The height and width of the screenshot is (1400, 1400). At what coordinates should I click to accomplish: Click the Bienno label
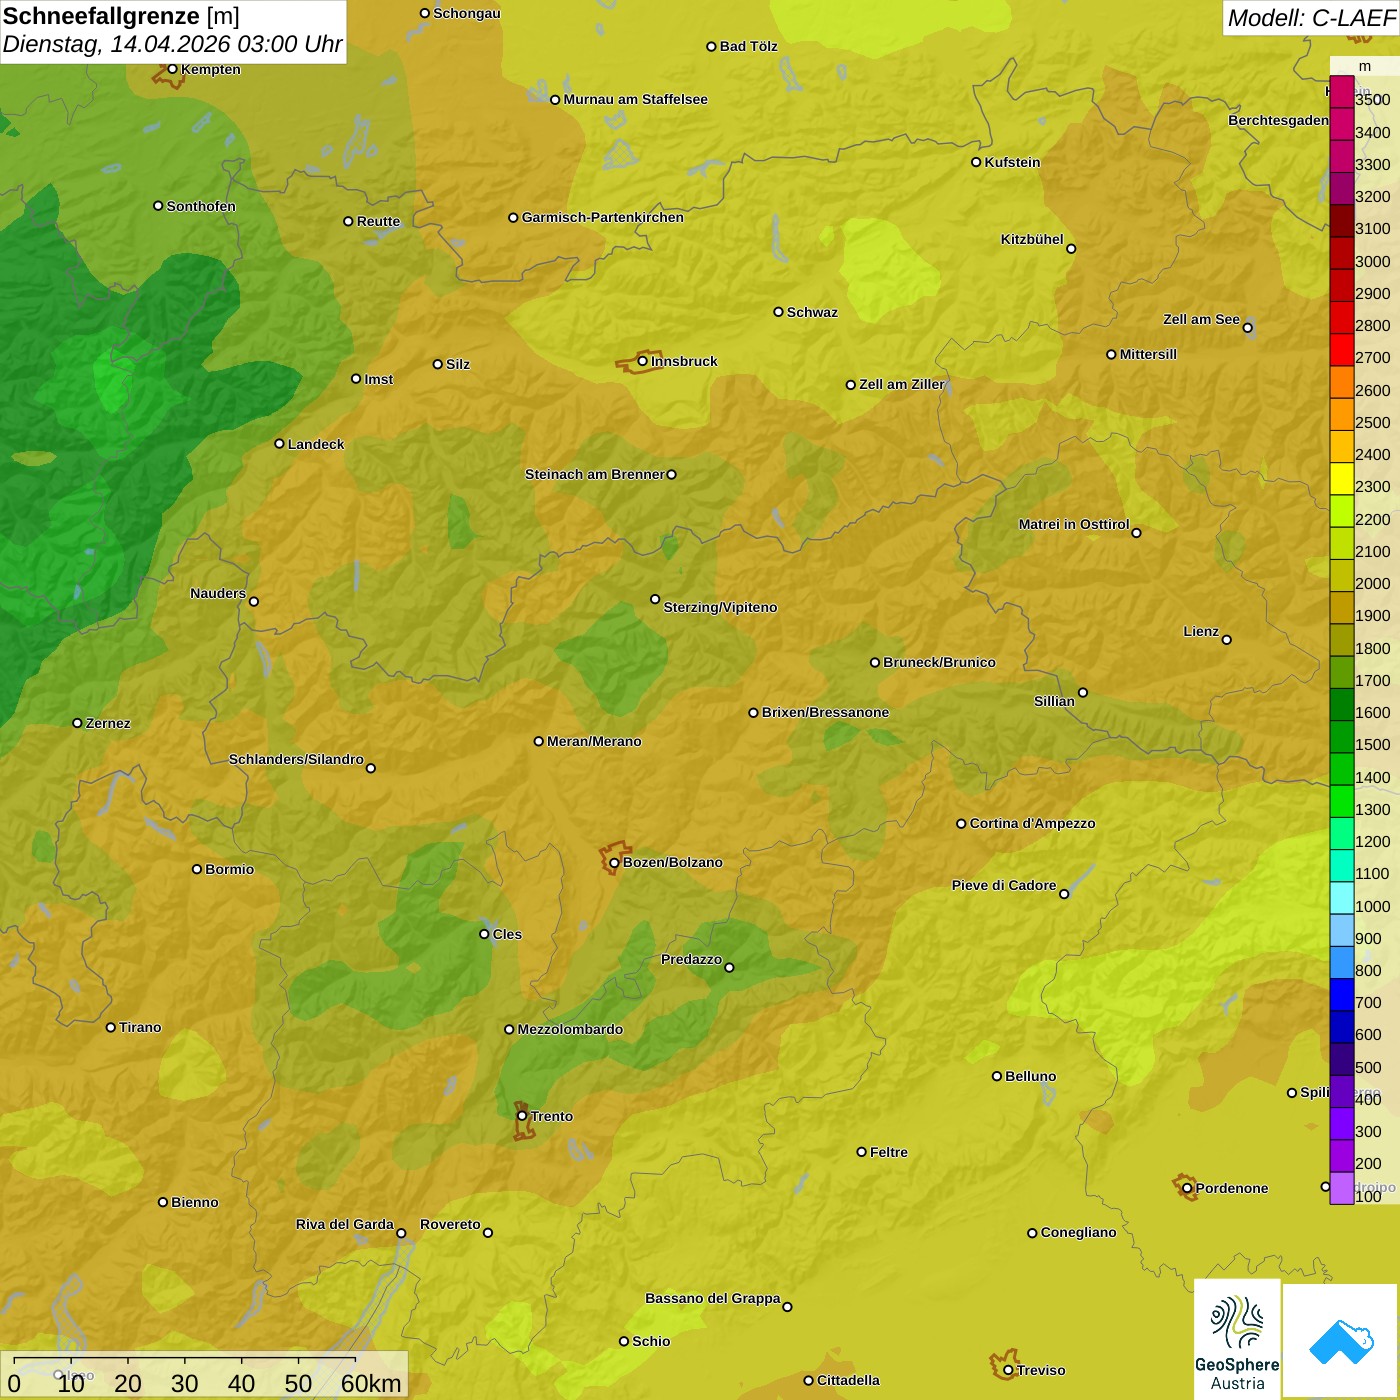tap(195, 1202)
